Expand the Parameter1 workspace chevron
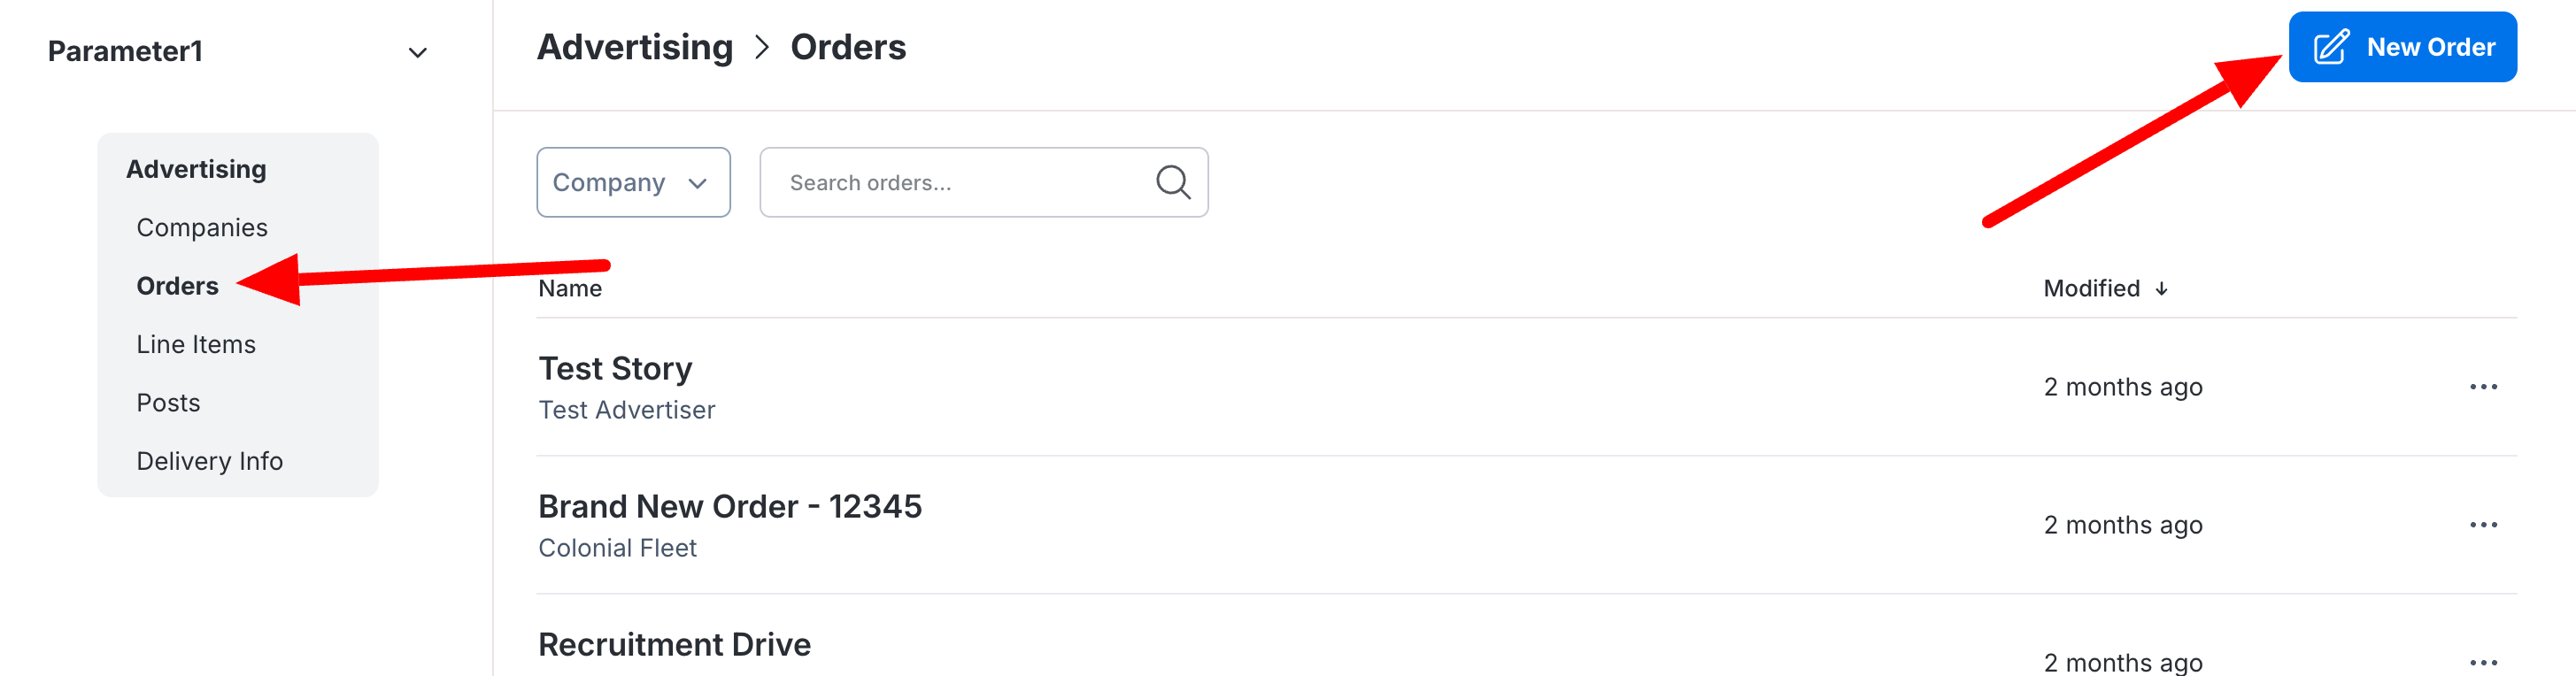Image resolution: width=2576 pixels, height=676 pixels. (x=418, y=52)
